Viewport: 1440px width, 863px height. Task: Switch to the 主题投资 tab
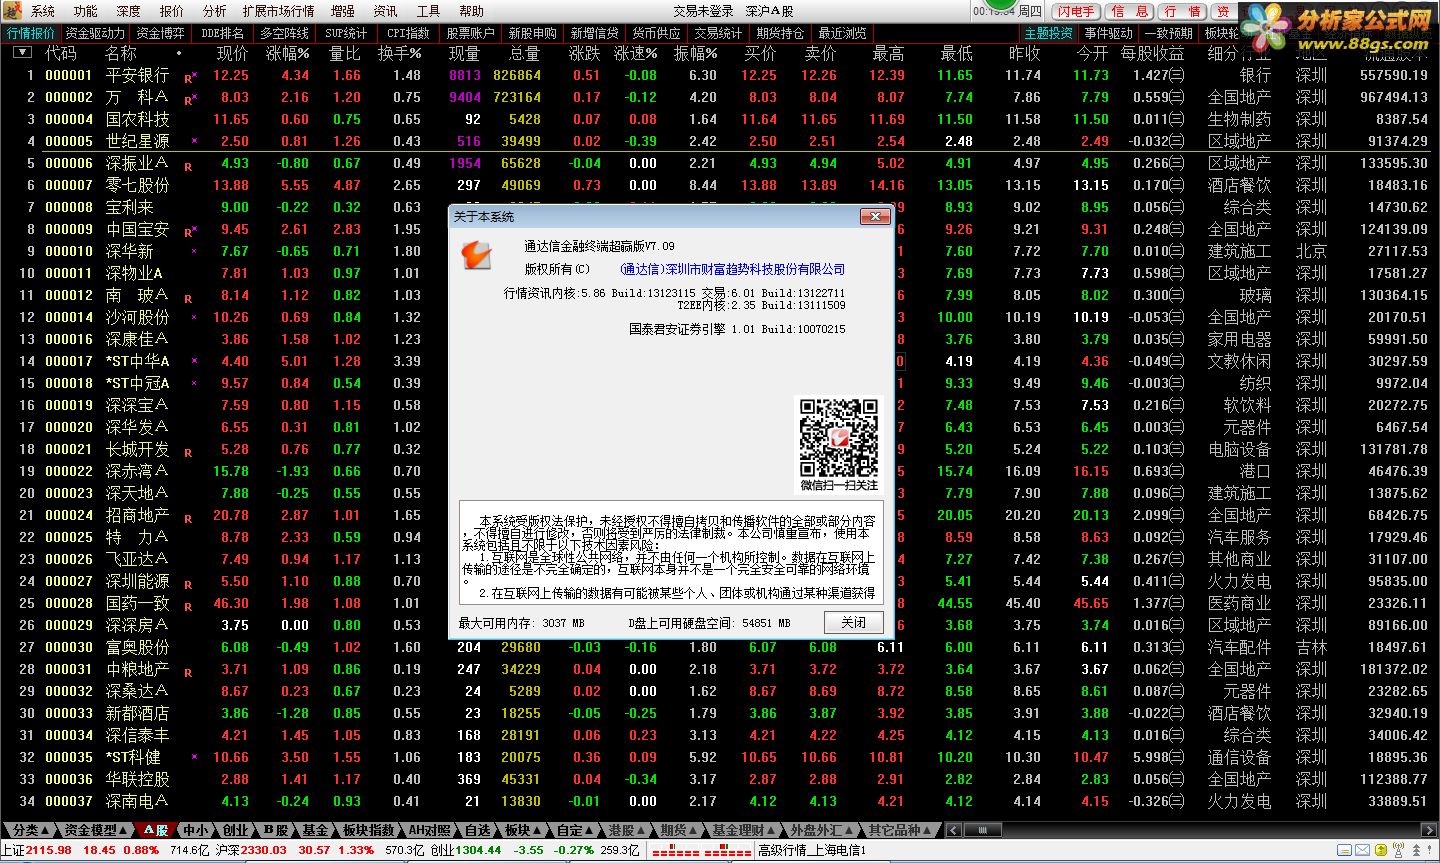point(1049,33)
